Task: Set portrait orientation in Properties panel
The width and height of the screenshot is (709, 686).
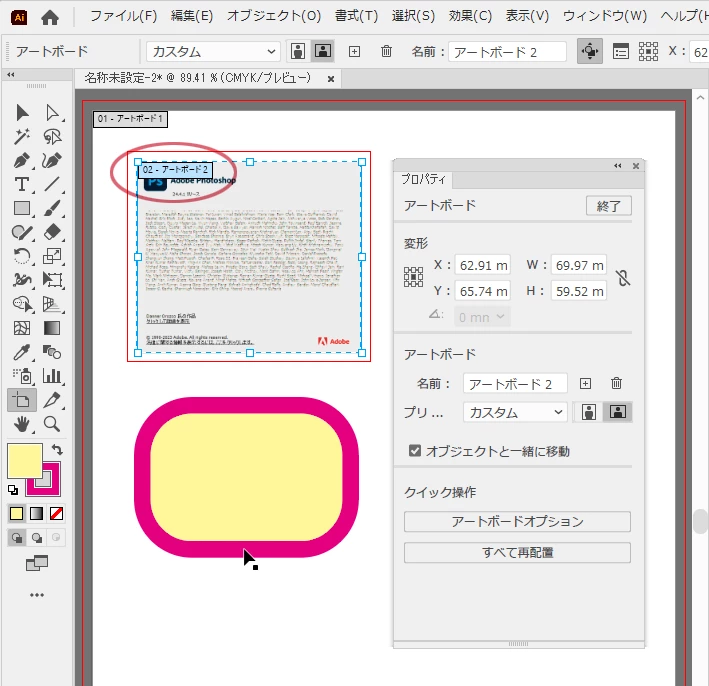Action: [x=589, y=412]
